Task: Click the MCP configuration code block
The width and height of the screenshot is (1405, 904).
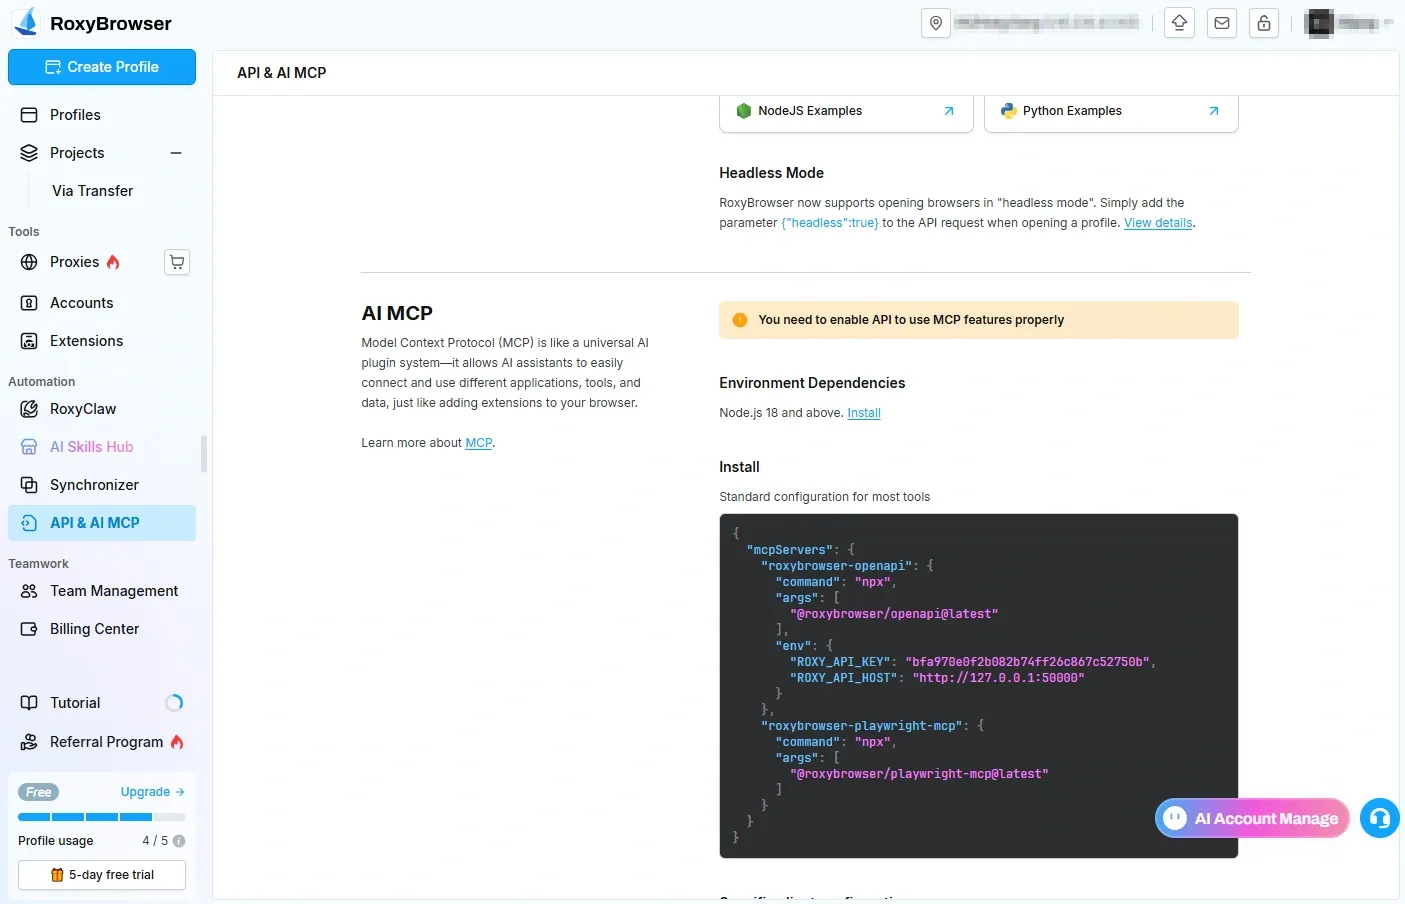Action: 979,686
